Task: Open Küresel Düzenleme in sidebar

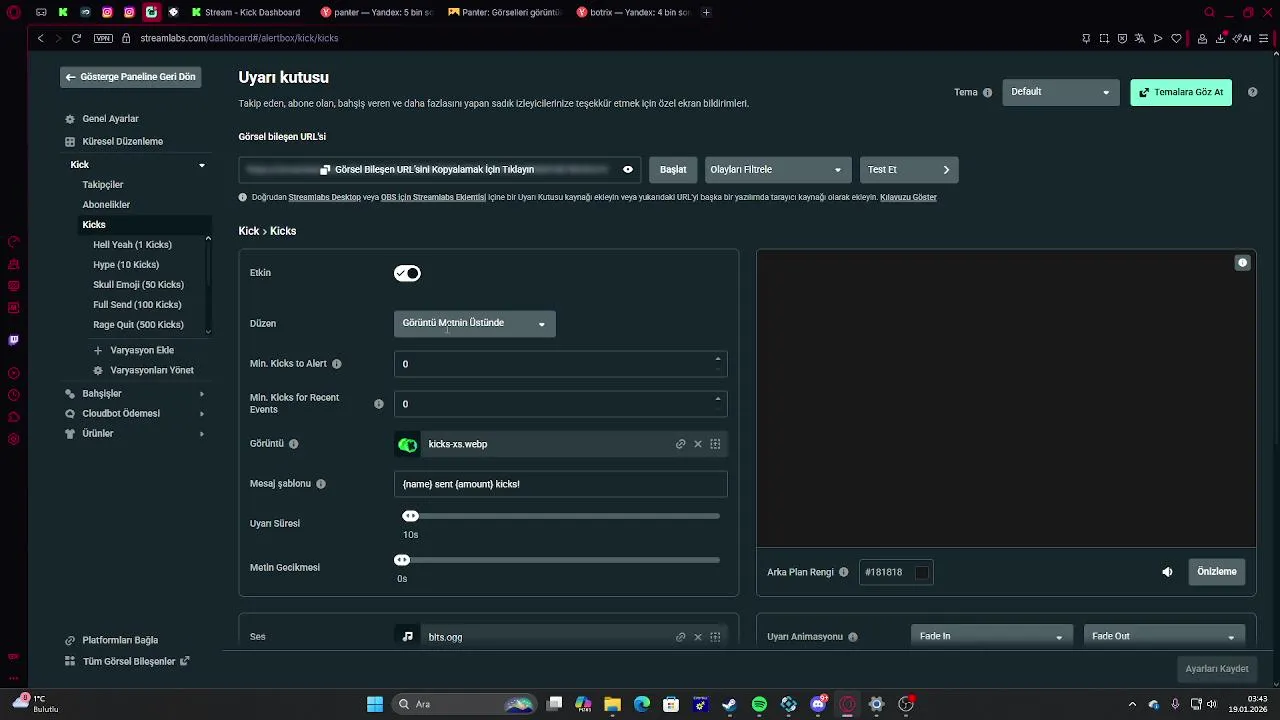Action: pyautogui.click(x=122, y=142)
